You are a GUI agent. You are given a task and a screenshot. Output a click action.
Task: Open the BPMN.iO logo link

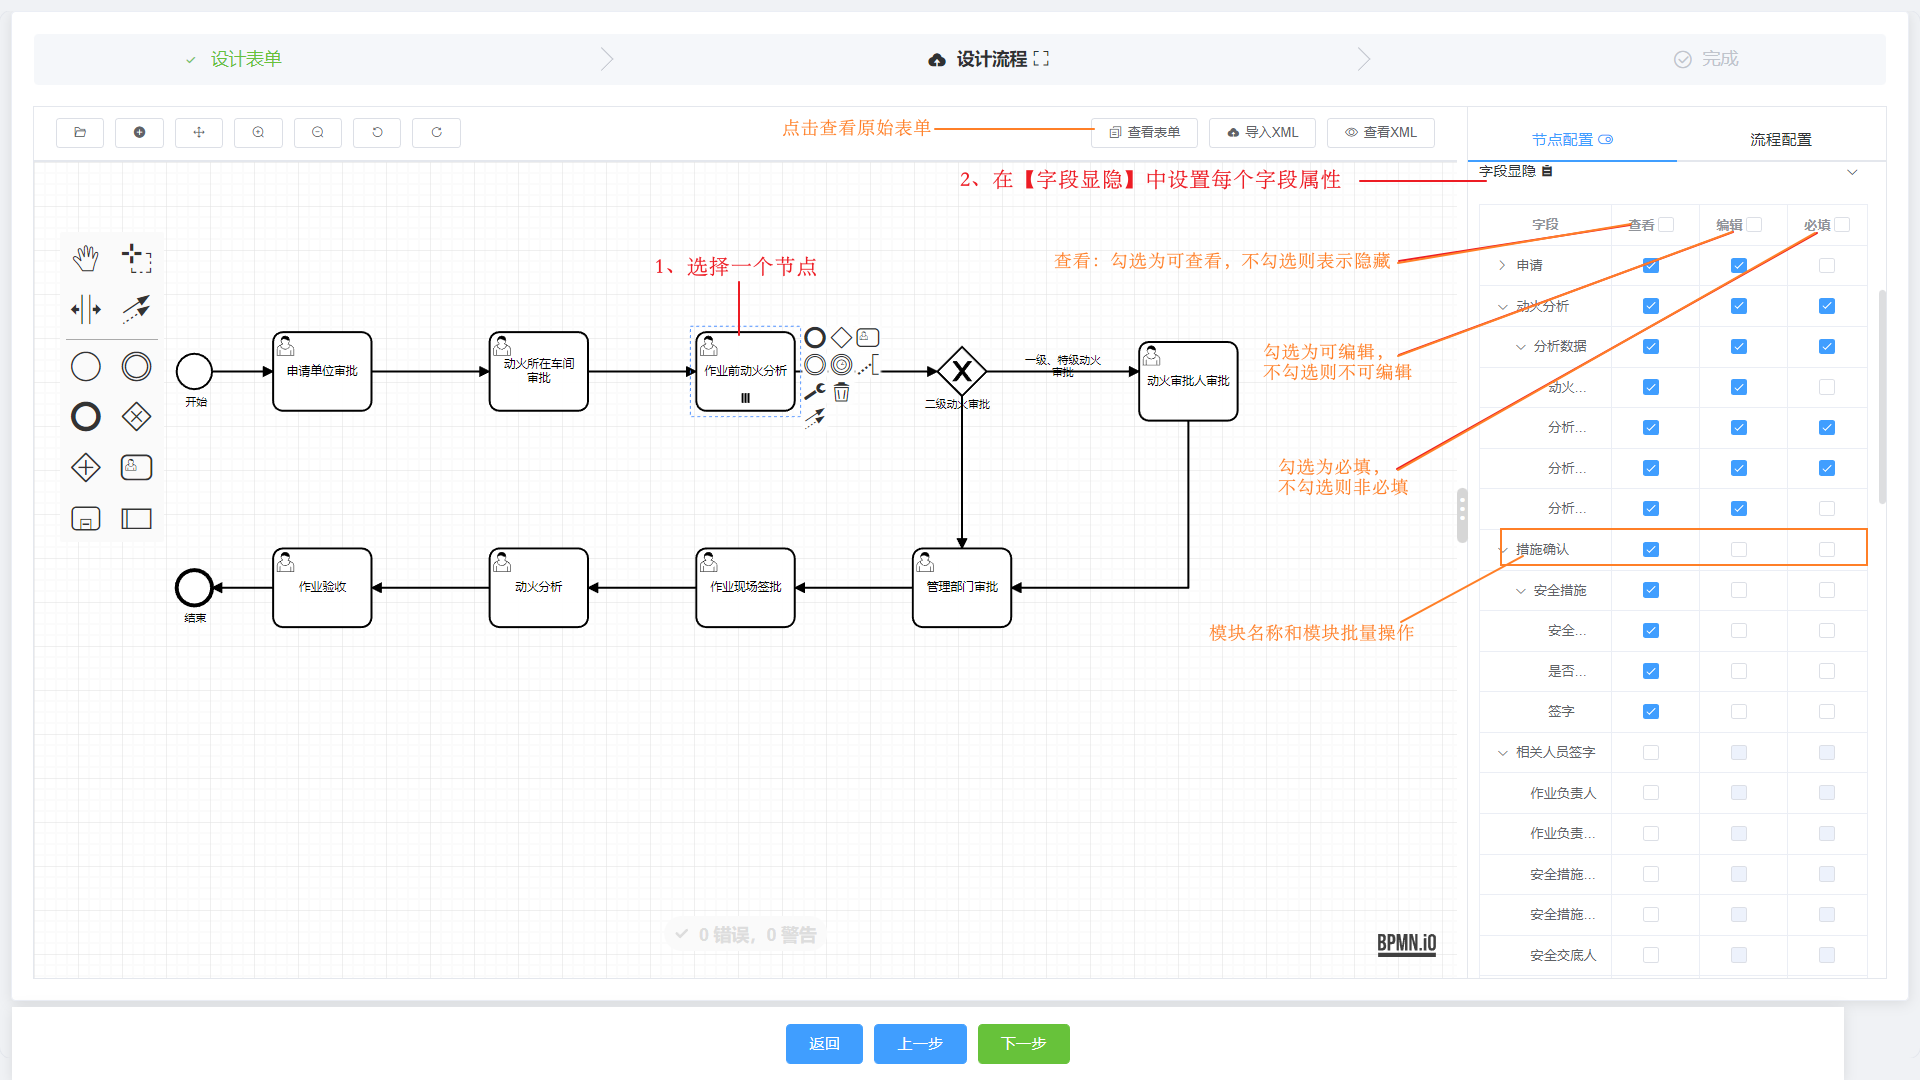(1406, 943)
